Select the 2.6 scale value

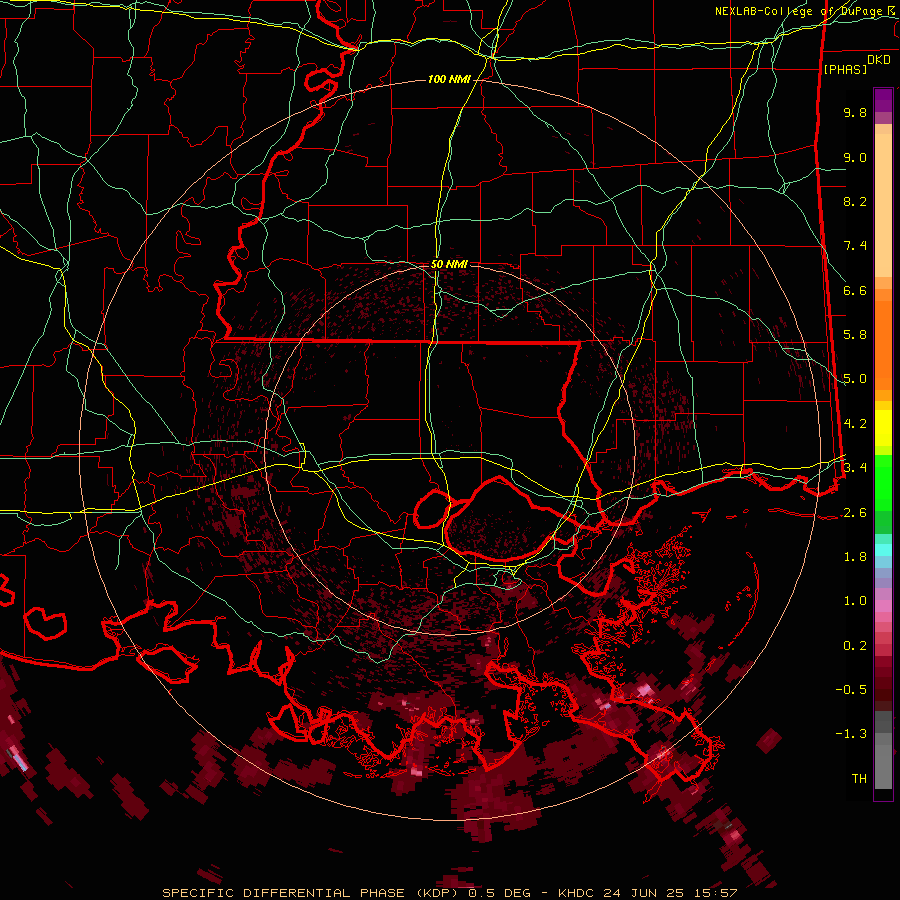[855, 513]
